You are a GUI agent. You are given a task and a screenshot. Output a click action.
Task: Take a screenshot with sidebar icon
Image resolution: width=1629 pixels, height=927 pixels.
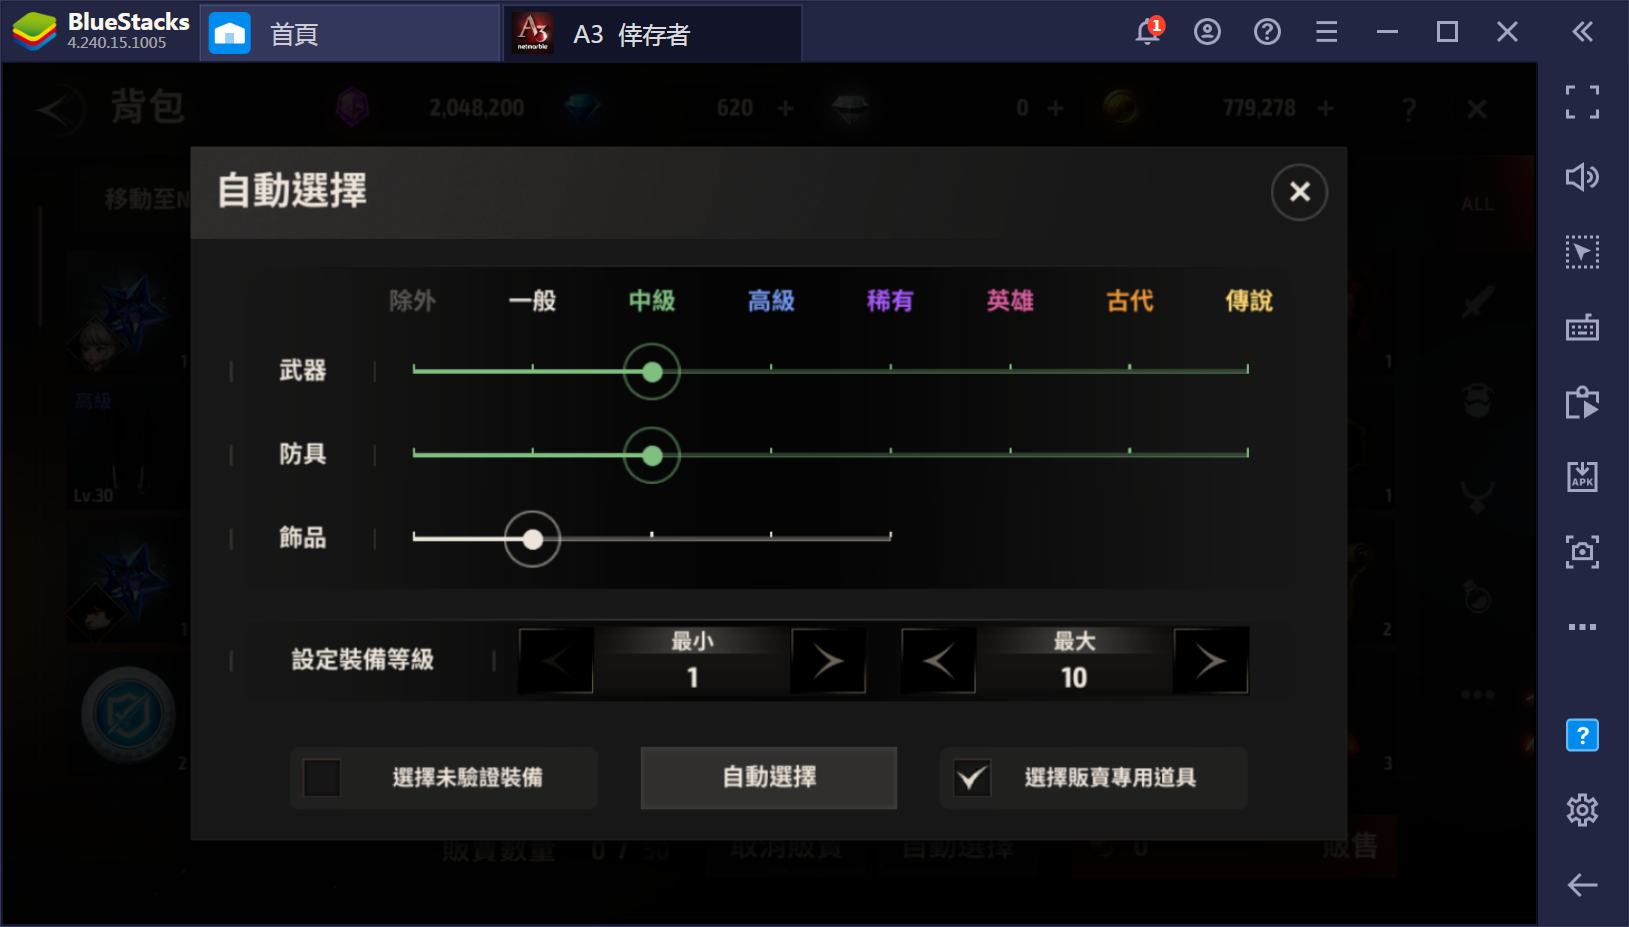click(x=1582, y=551)
